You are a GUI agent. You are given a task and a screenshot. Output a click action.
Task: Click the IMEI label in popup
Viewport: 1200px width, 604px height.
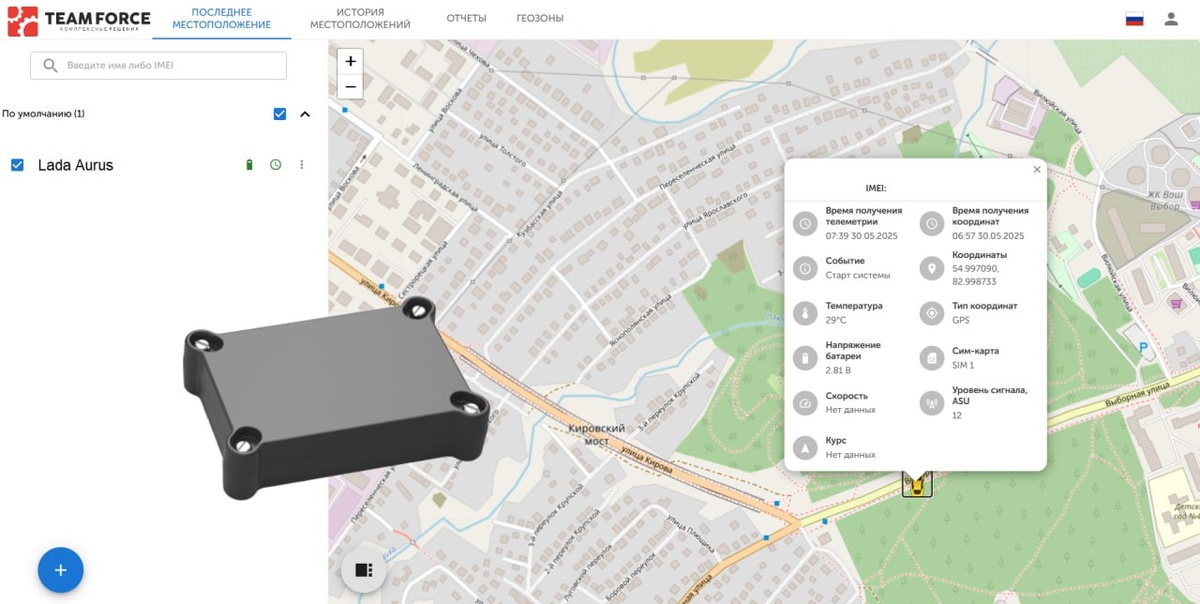point(876,188)
